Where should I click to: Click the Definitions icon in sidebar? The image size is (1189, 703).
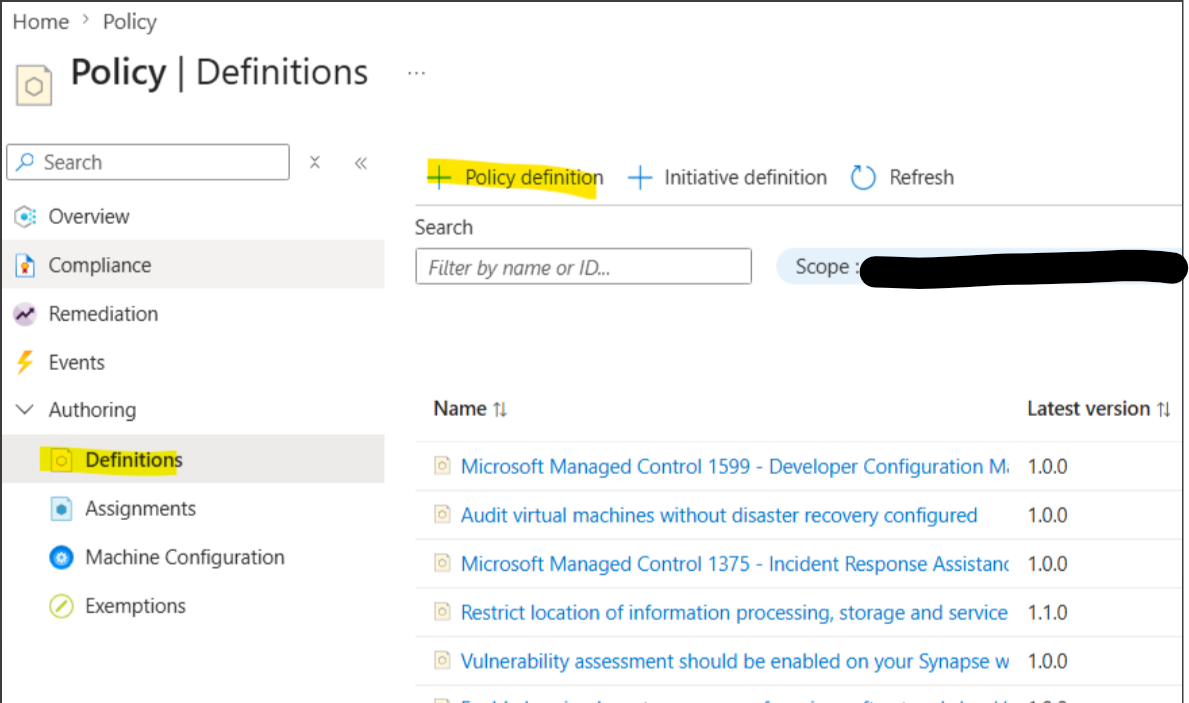(61, 460)
